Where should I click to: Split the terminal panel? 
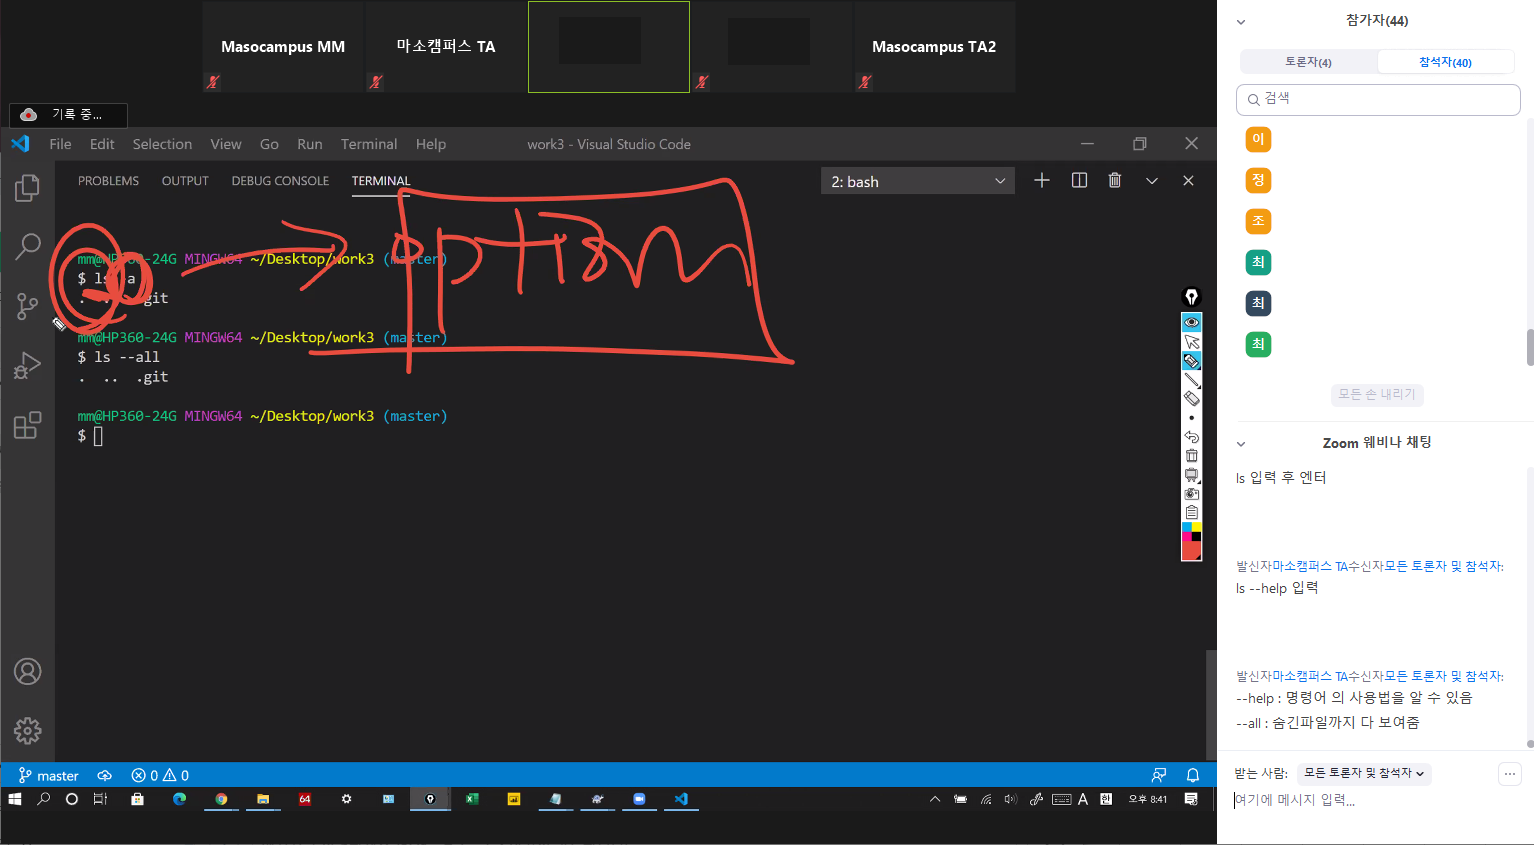(1079, 181)
